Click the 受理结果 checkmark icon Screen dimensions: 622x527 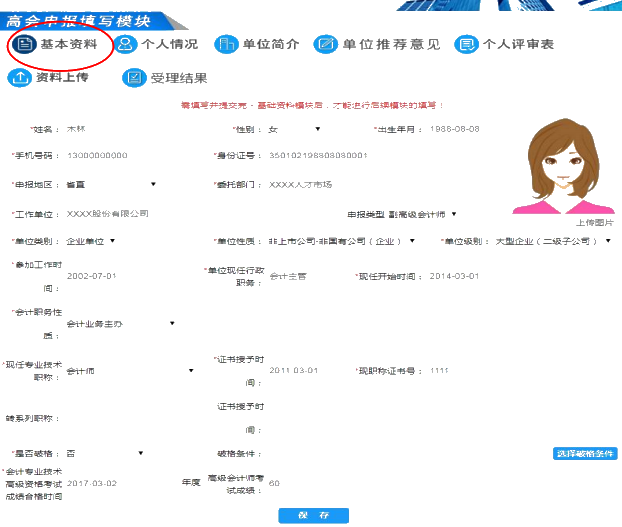(134, 77)
